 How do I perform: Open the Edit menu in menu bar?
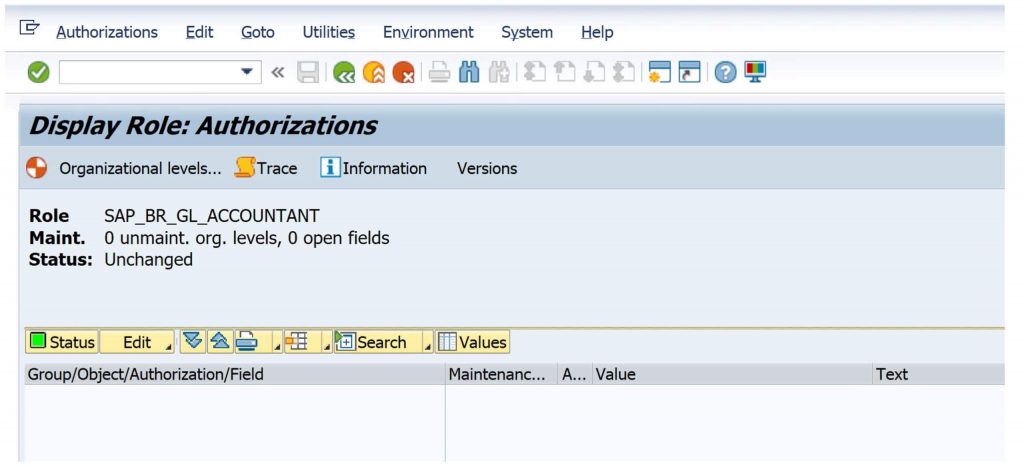[199, 32]
